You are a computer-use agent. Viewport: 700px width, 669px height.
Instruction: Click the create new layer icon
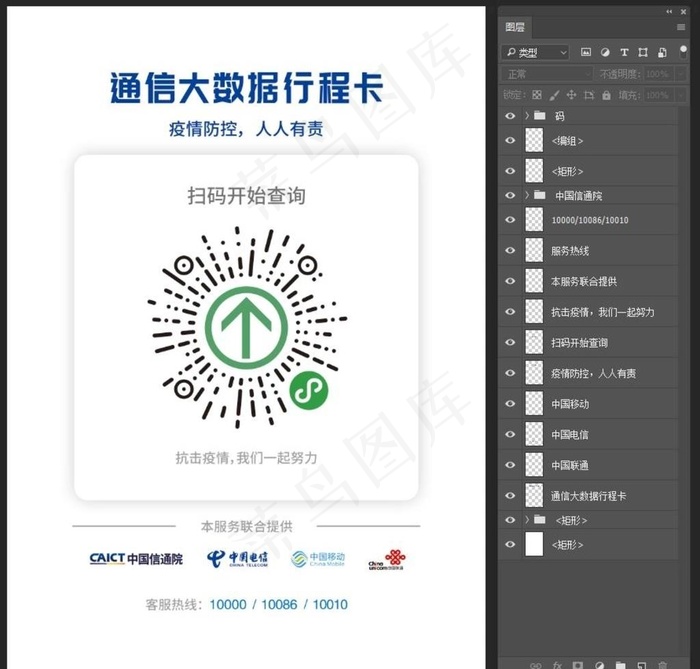(642, 665)
